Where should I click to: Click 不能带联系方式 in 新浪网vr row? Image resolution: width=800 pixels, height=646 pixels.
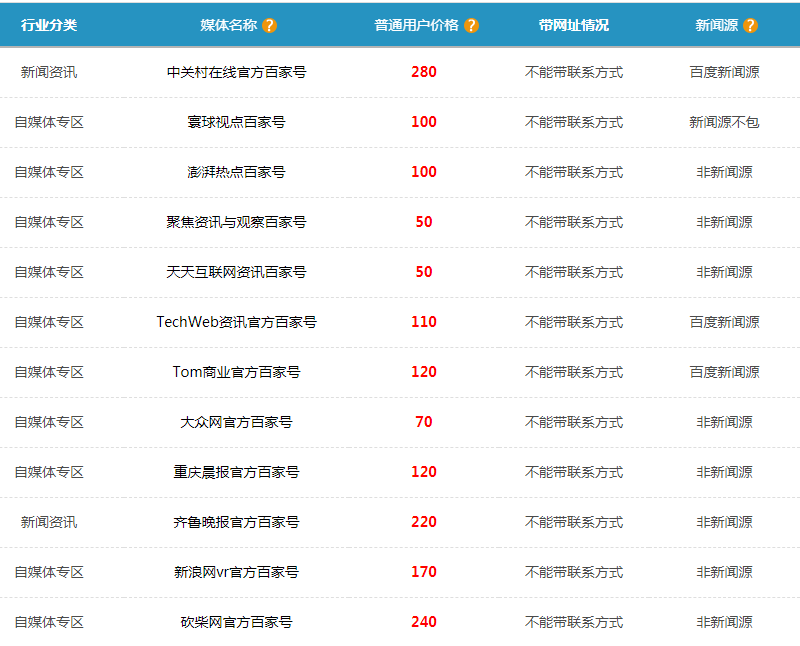pos(574,572)
